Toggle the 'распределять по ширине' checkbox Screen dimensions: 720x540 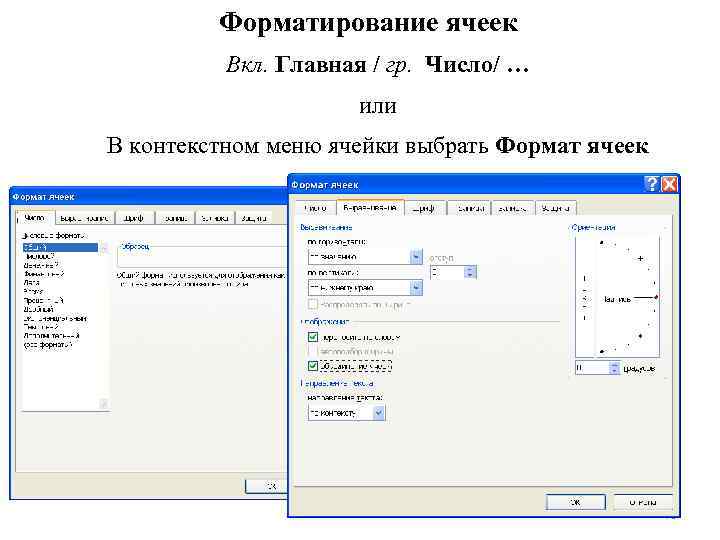point(312,304)
